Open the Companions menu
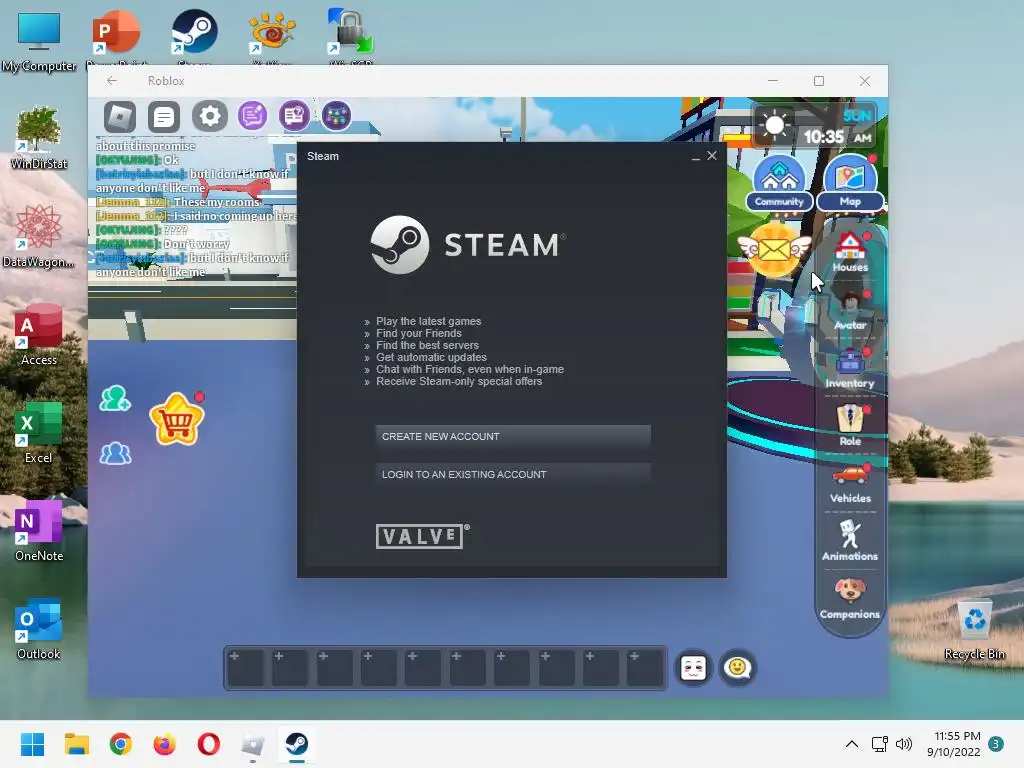The height and width of the screenshot is (768, 1024). point(850,598)
